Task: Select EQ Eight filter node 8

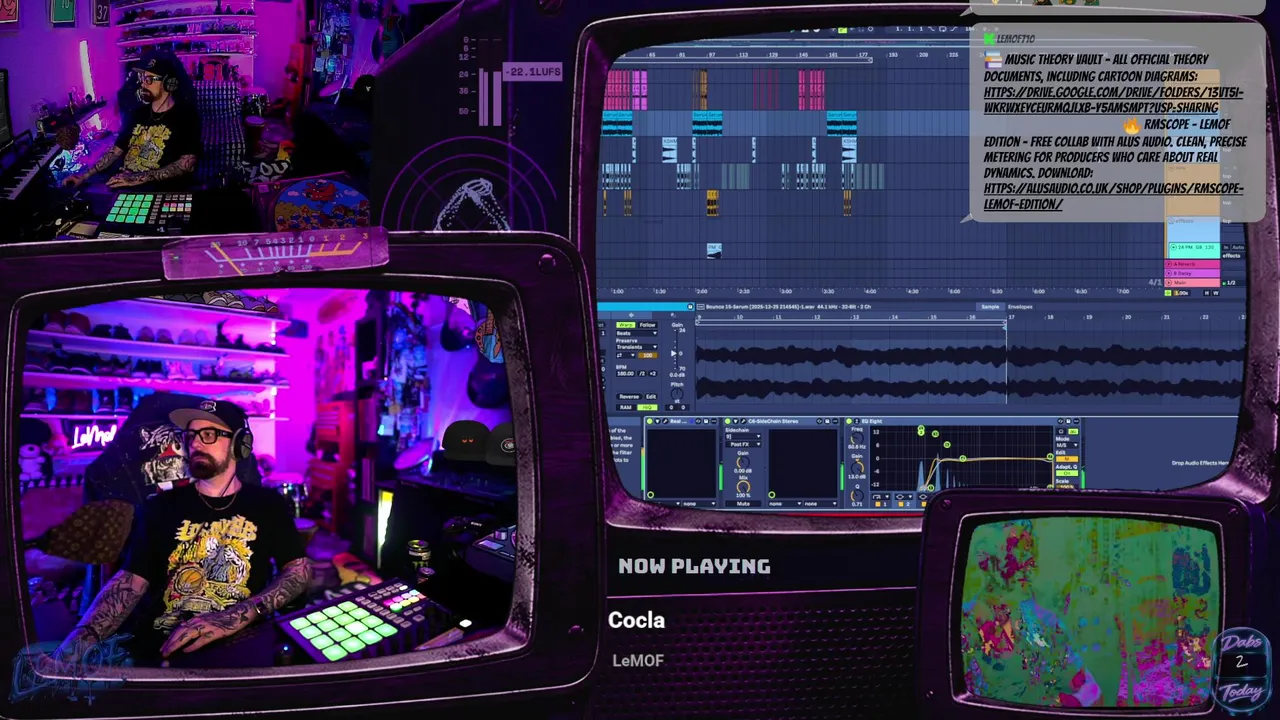Action: (1050, 486)
